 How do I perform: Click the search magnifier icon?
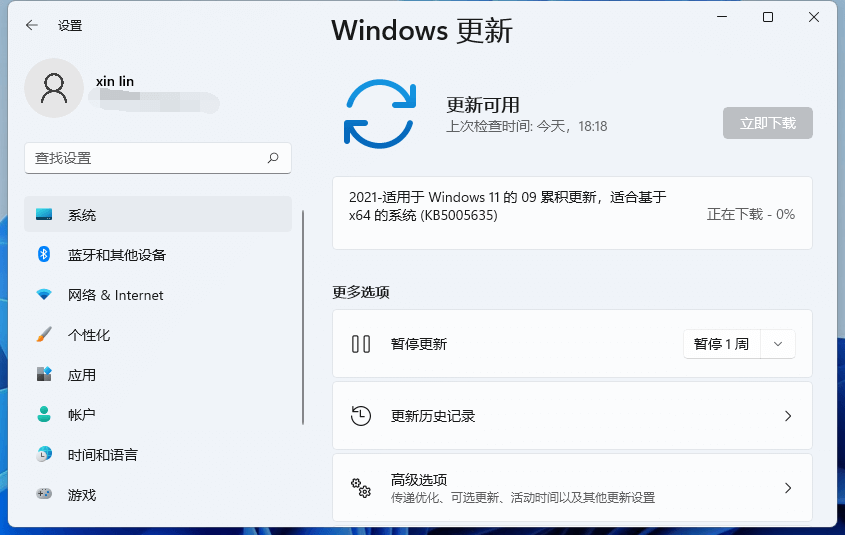click(x=273, y=158)
